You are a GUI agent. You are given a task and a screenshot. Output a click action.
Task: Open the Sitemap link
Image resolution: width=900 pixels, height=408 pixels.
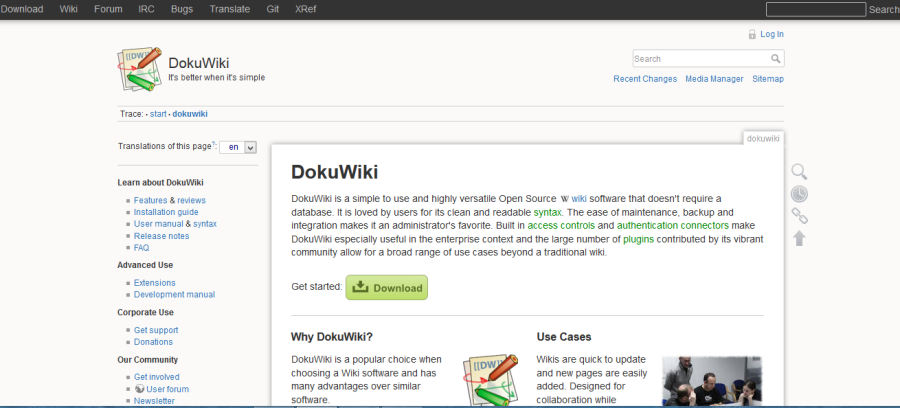pyautogui.click(x=768, y=79)
